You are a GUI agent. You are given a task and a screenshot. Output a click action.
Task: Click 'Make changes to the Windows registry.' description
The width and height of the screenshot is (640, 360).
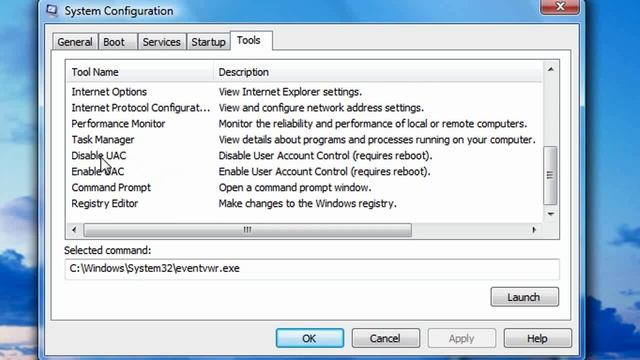click(x=307, y=203)
